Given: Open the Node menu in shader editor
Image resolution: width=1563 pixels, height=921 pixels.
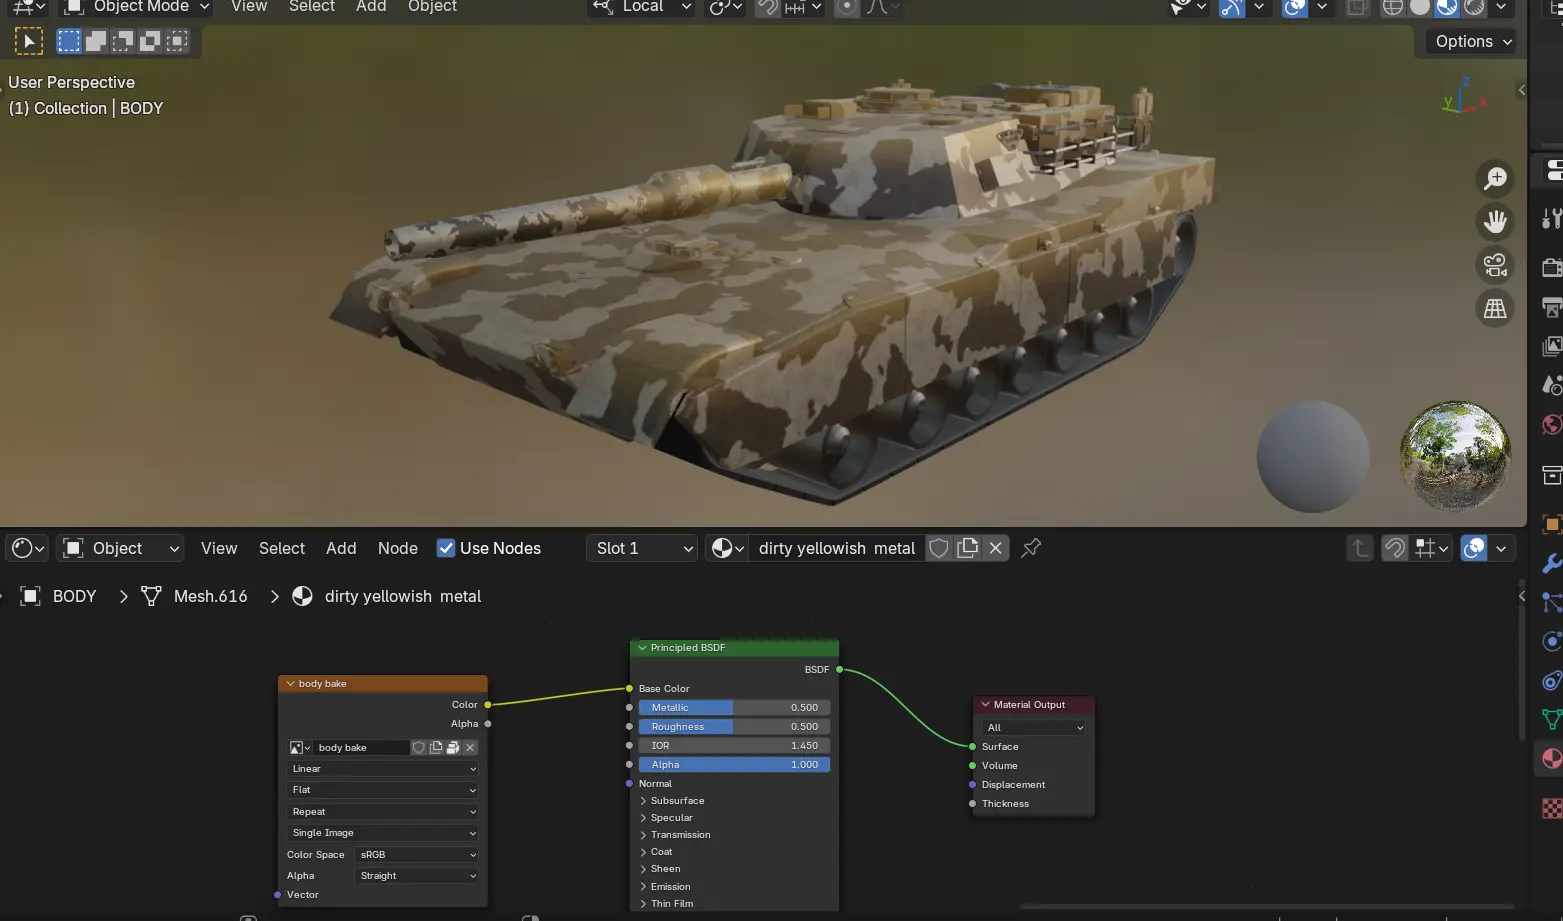Looking at the screenshot, I should [397, 548].
